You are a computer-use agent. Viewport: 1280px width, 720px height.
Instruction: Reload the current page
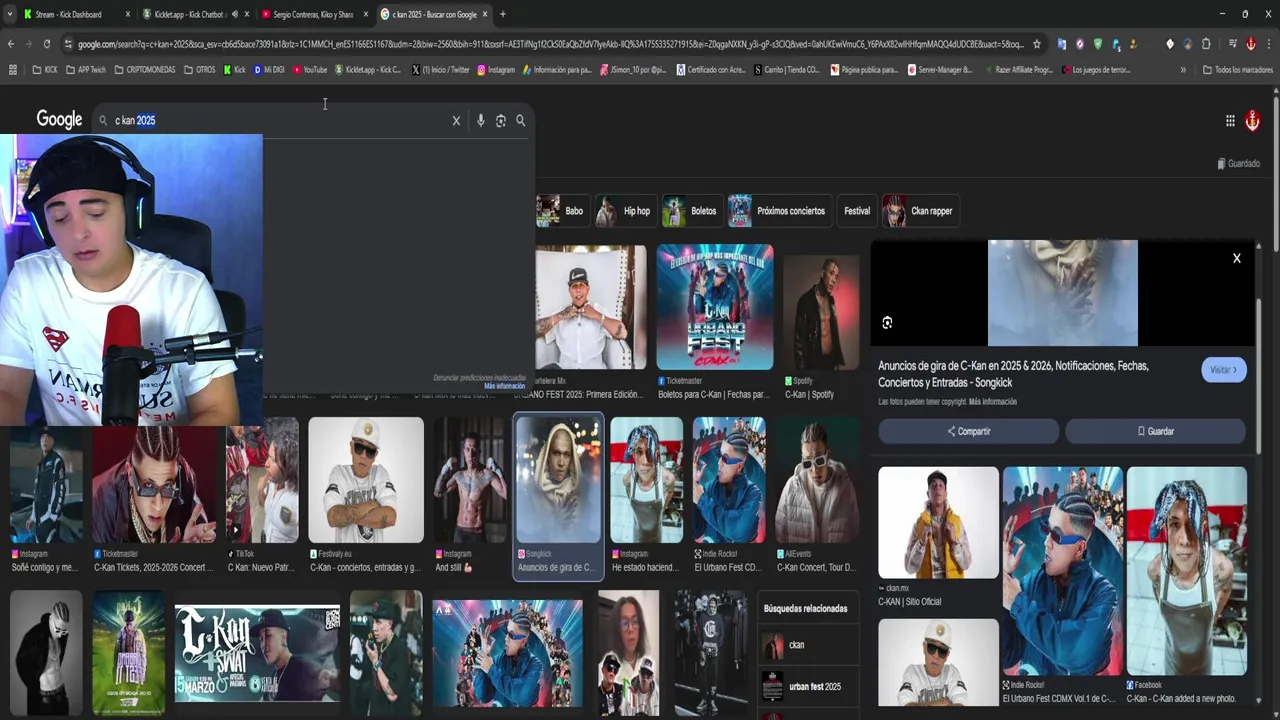pos(46,44)
